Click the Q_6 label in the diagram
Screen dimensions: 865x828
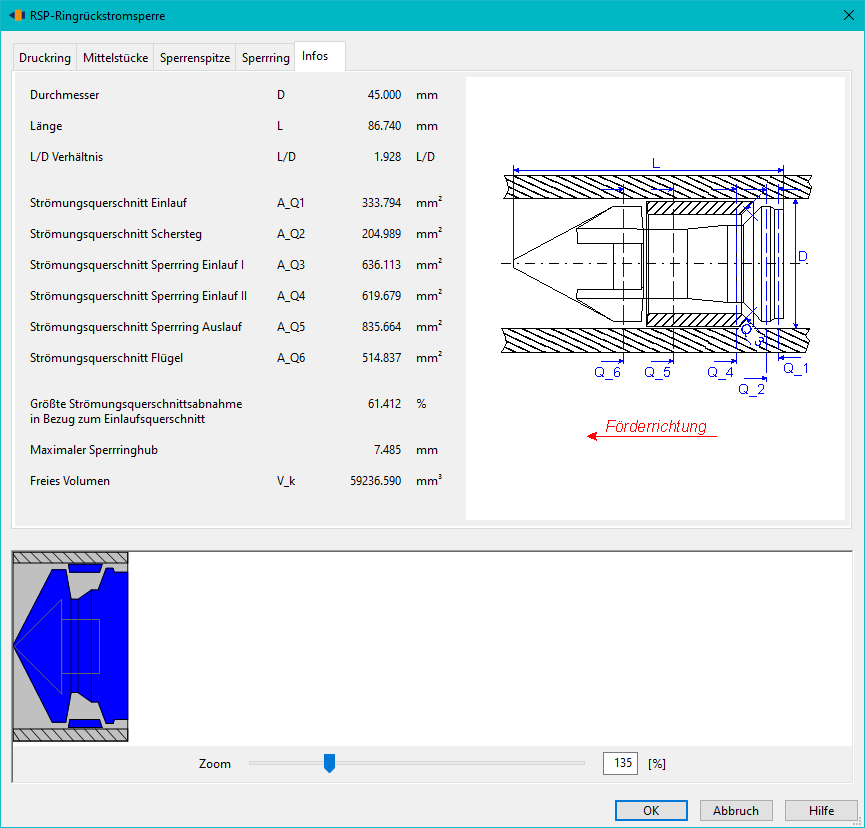coord(607,372)
